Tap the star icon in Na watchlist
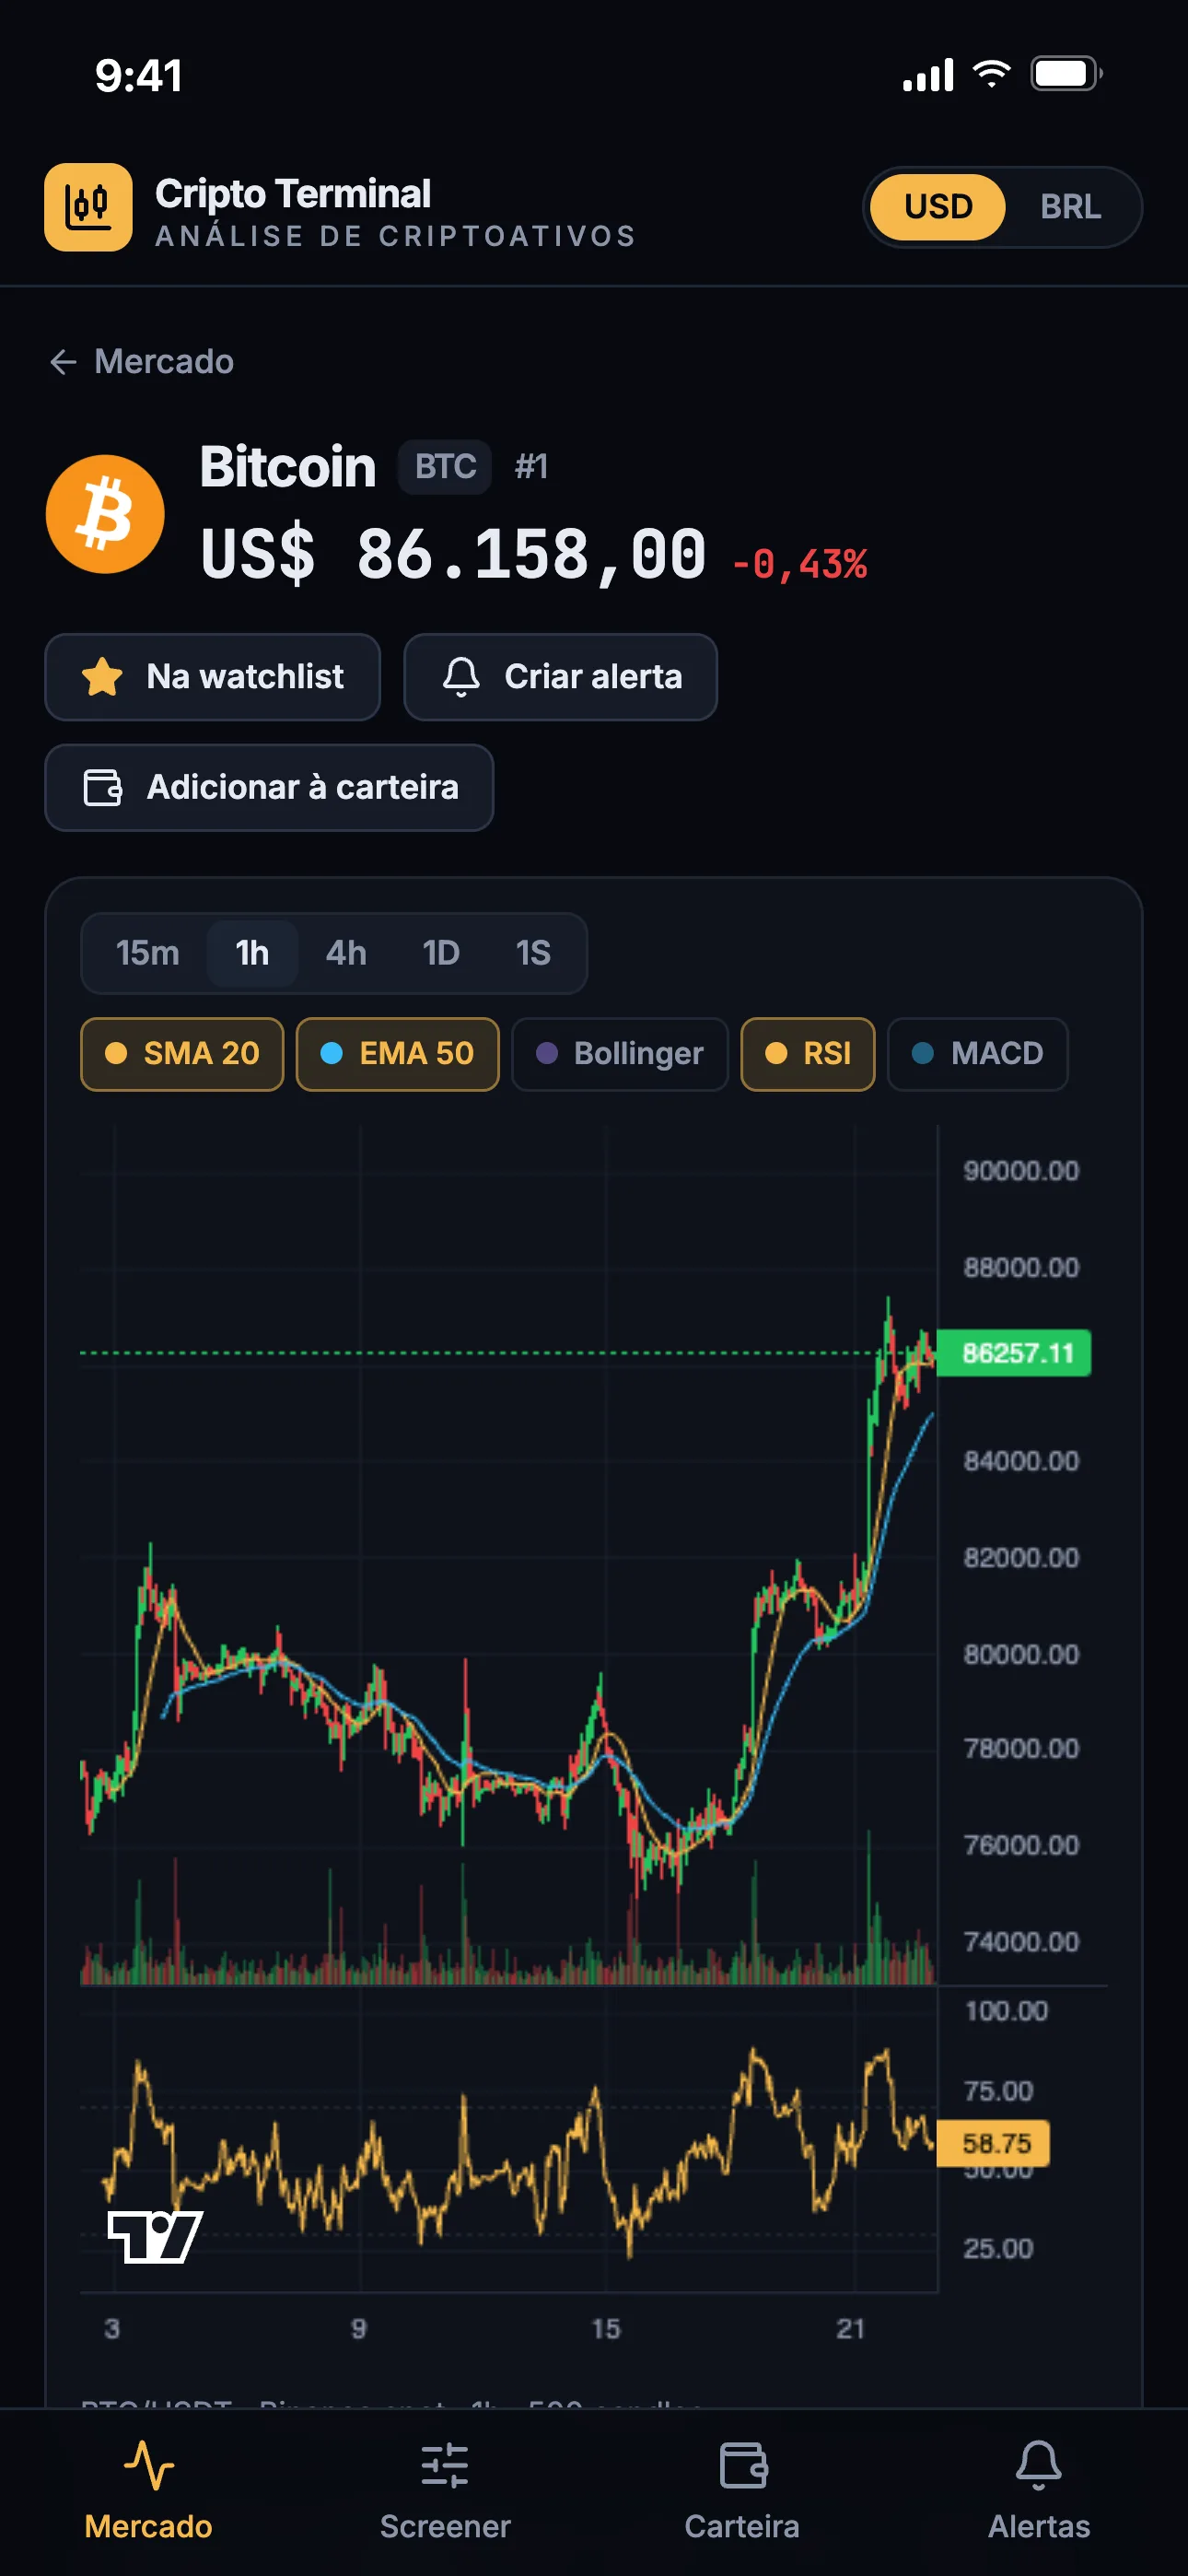This screenshot has height=2576, width=1188. [x=102, y=677]
